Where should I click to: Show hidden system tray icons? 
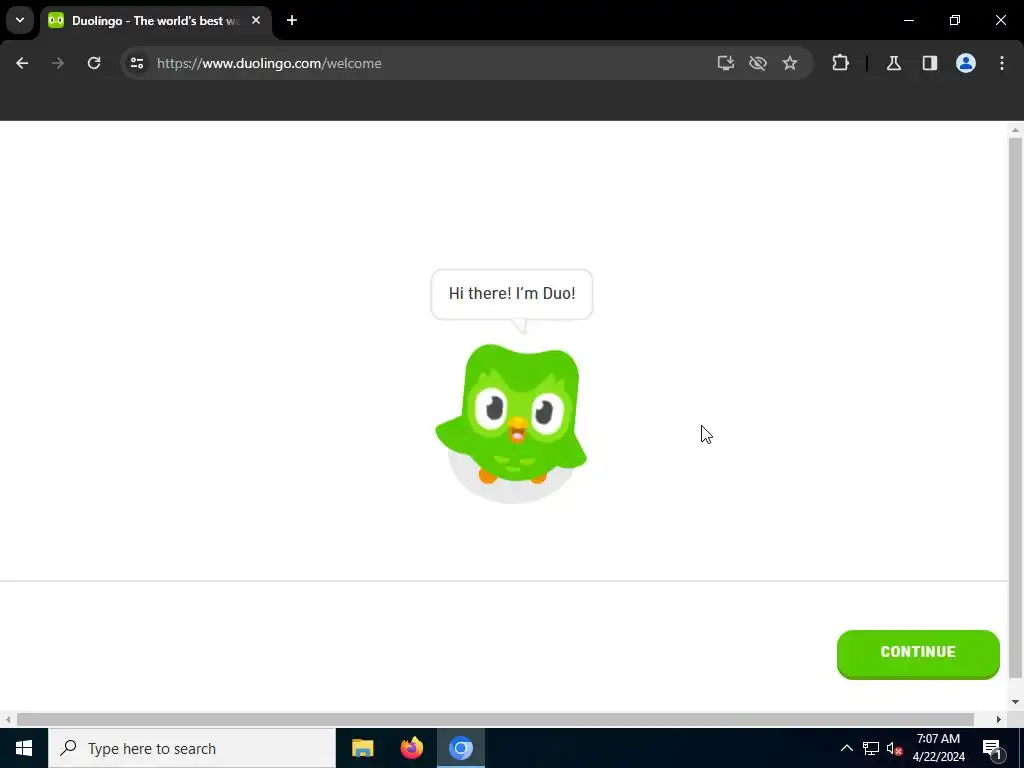tap(846, 748)
